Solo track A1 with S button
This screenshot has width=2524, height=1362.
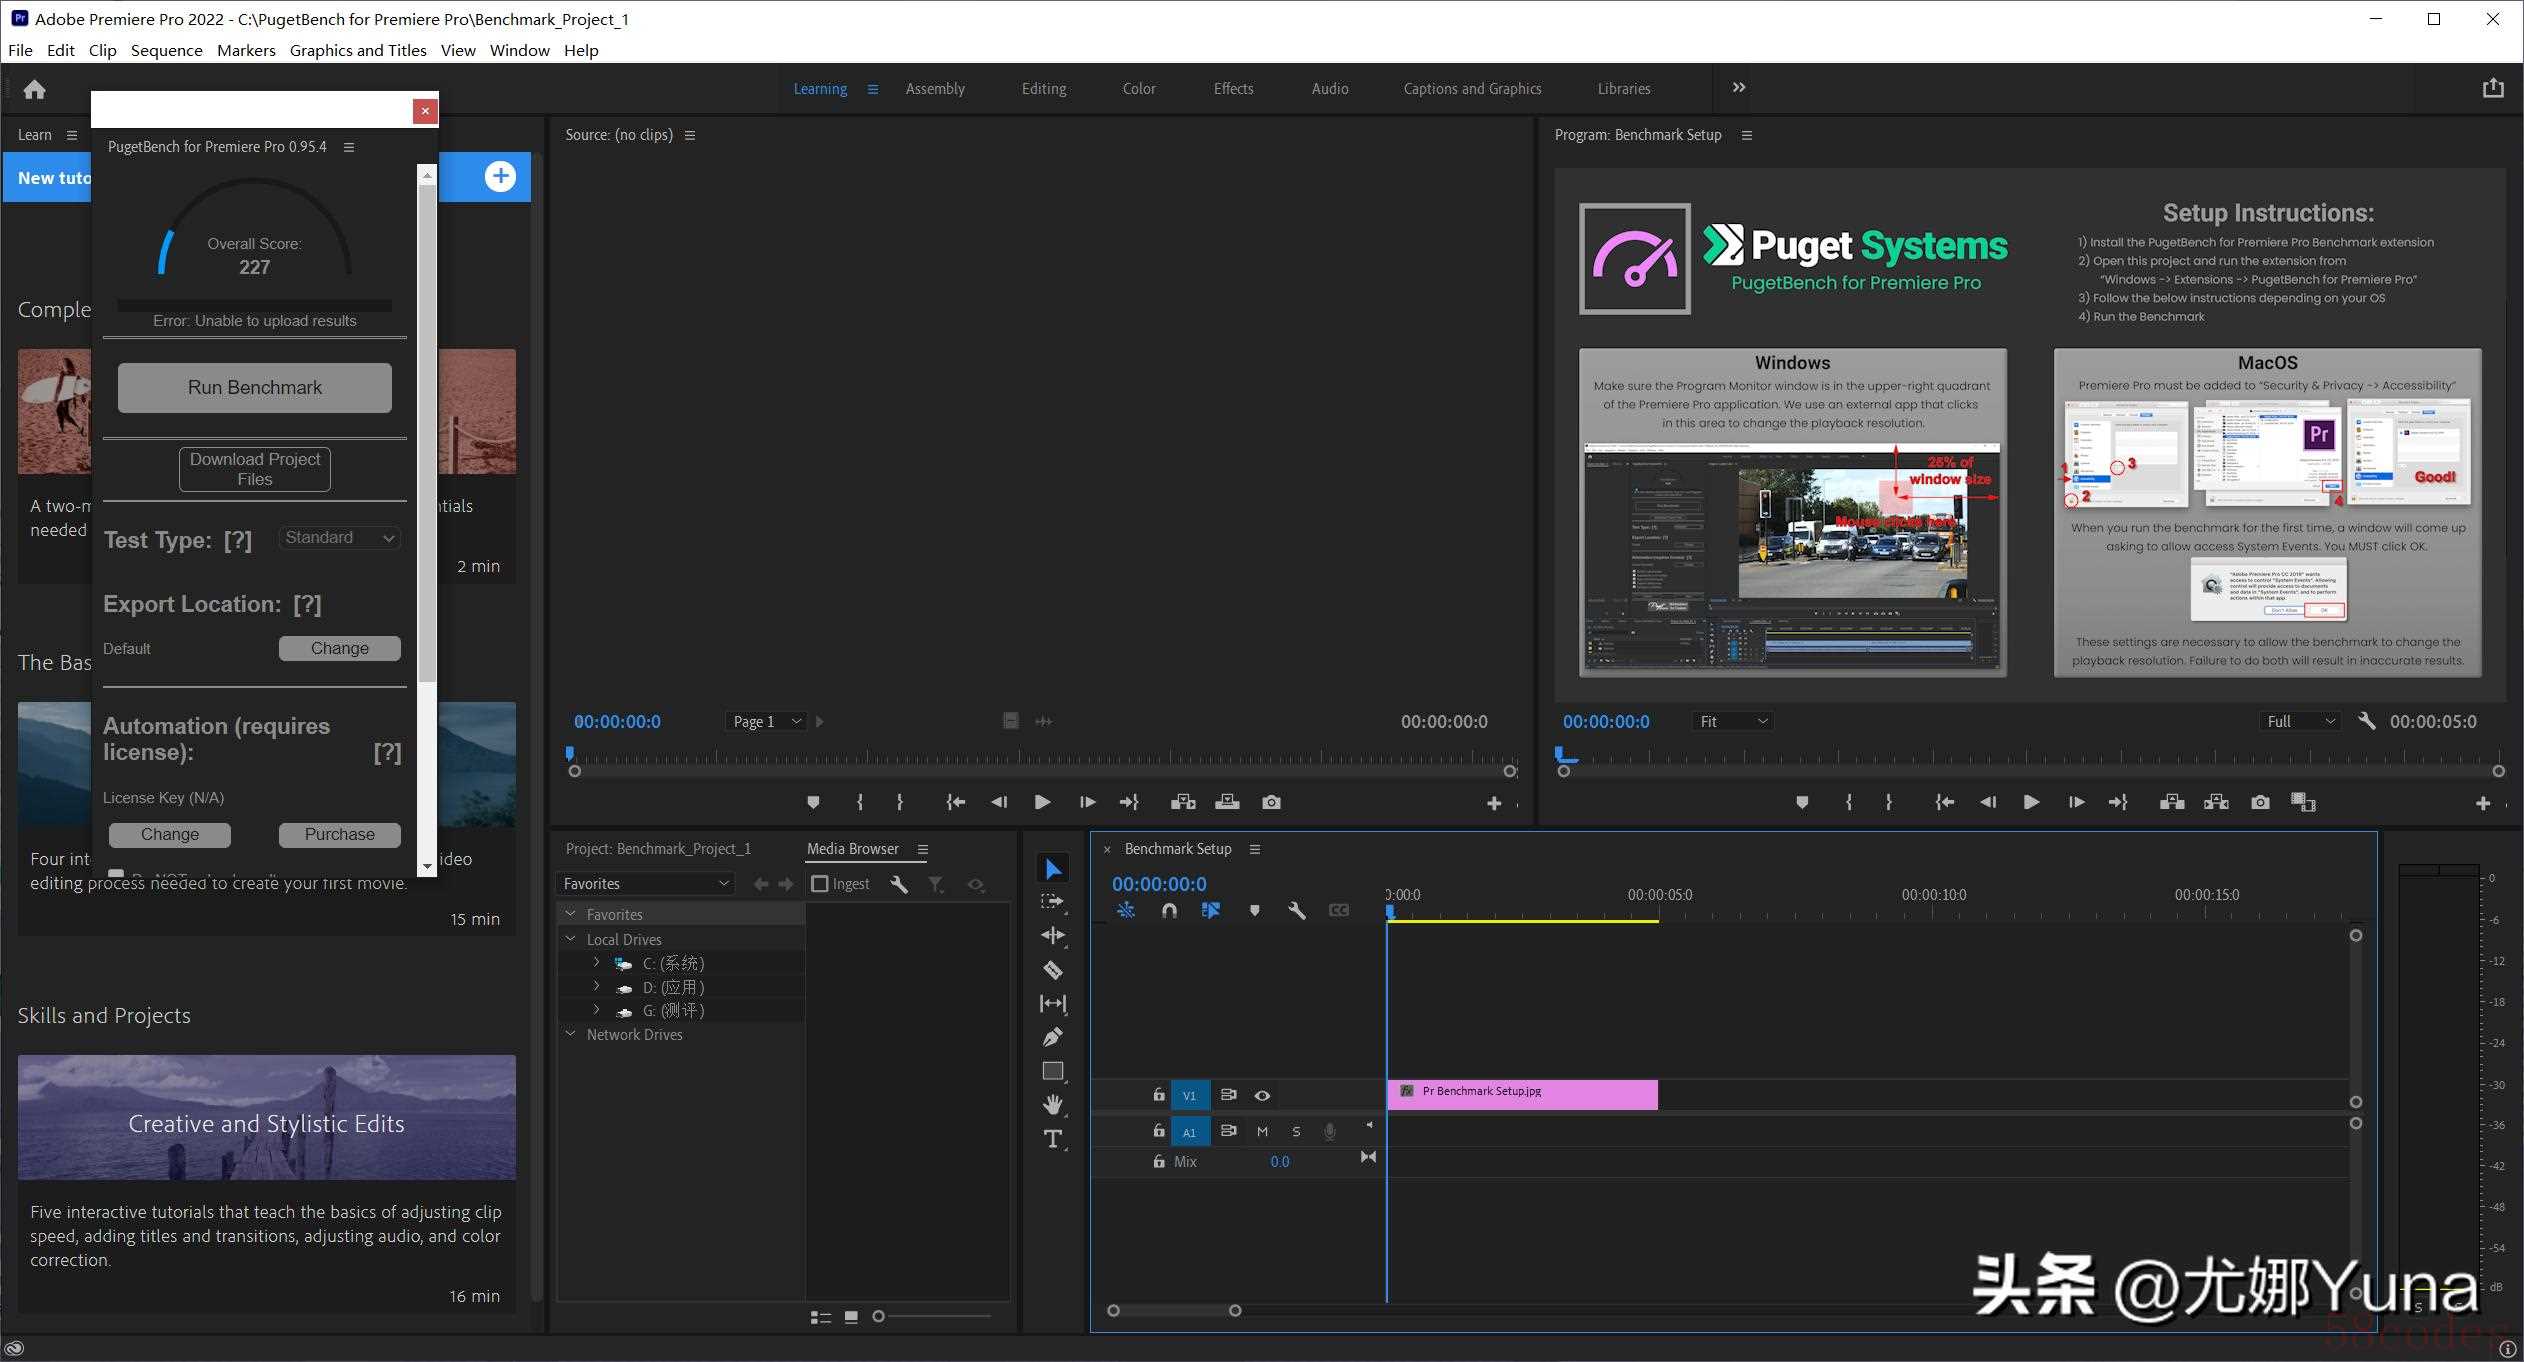[1296, 1132]
